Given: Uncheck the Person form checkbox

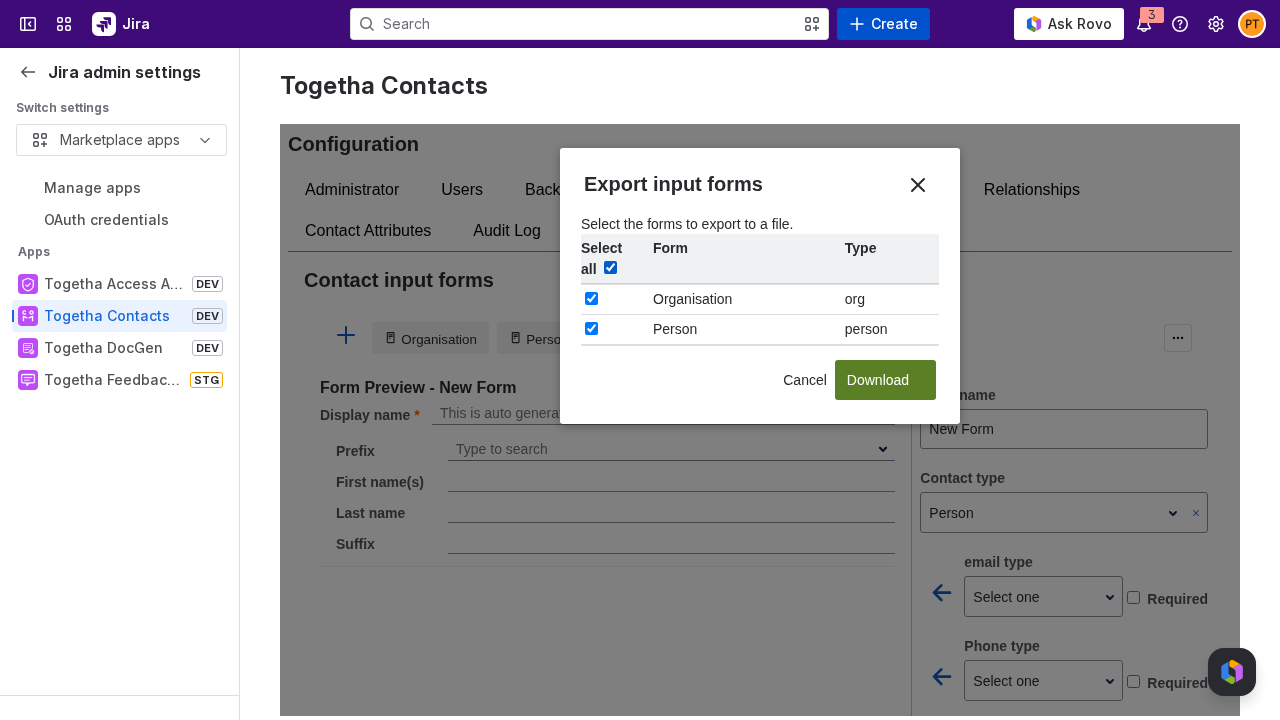Looking at the screenshot, I should 592,329.
